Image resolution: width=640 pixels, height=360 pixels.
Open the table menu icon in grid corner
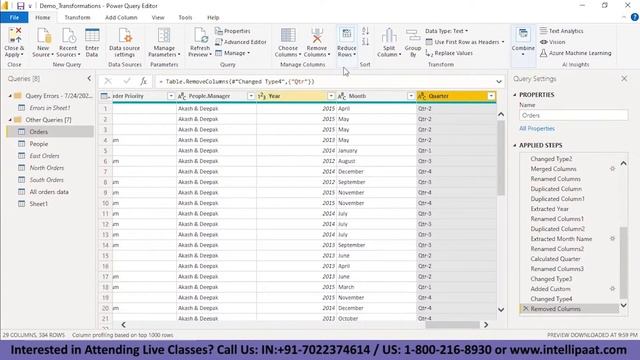tap(105, 96)
